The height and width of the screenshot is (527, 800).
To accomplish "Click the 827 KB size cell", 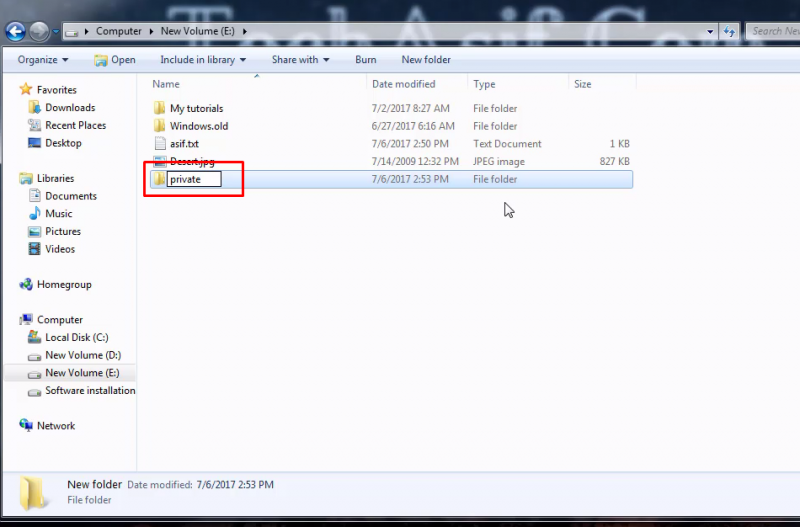I will click(614, 162).
